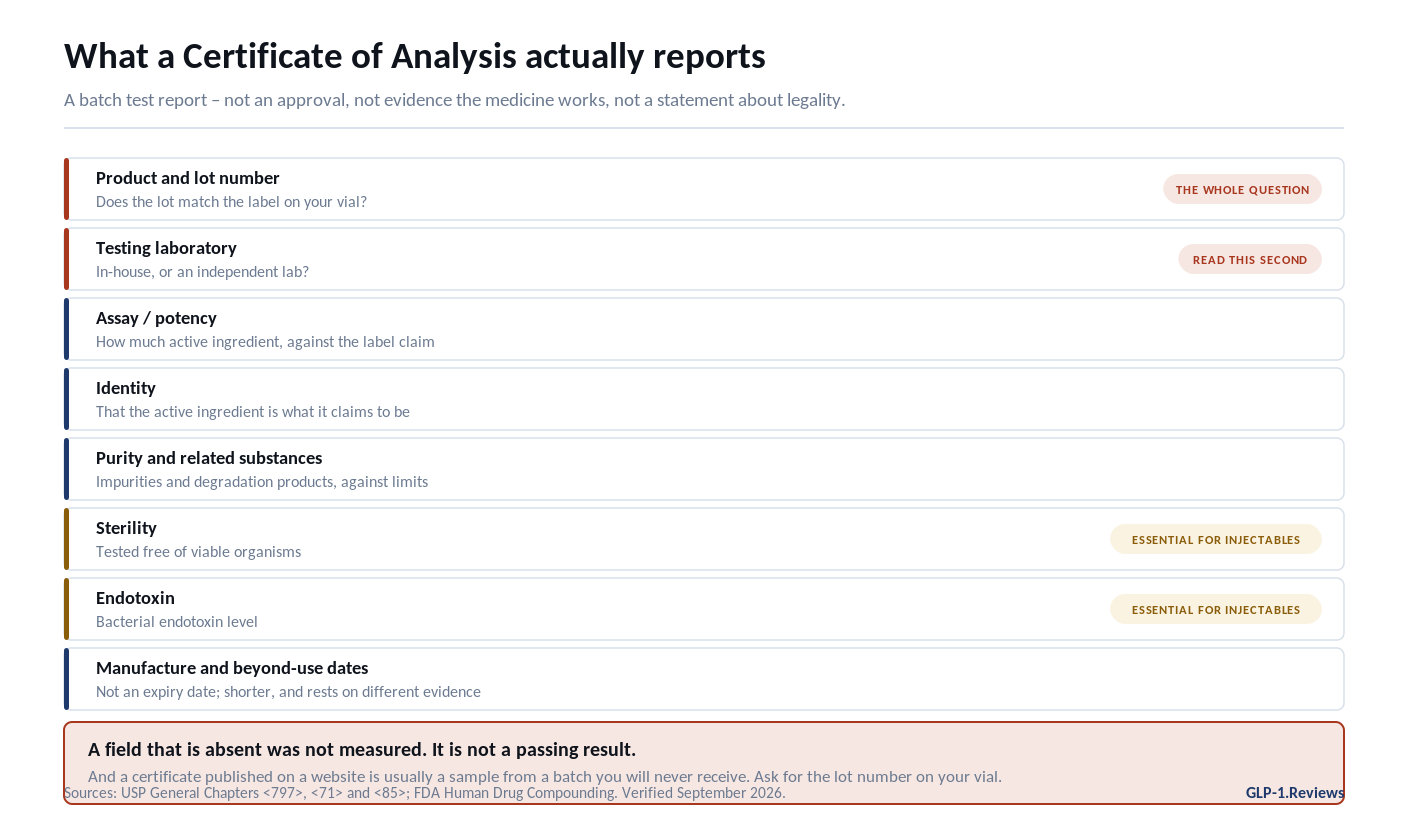Open the 'Testing laboratory' row
Viewport: 1408px width, 820px height.
(704, 259)
